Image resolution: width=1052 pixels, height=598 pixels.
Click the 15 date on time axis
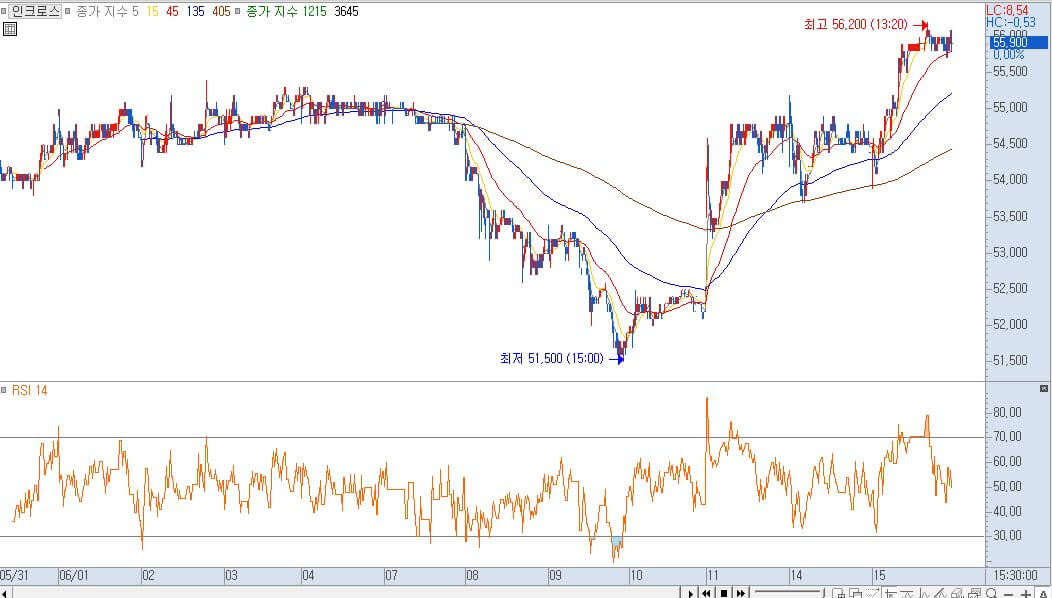tap(879, 576)
